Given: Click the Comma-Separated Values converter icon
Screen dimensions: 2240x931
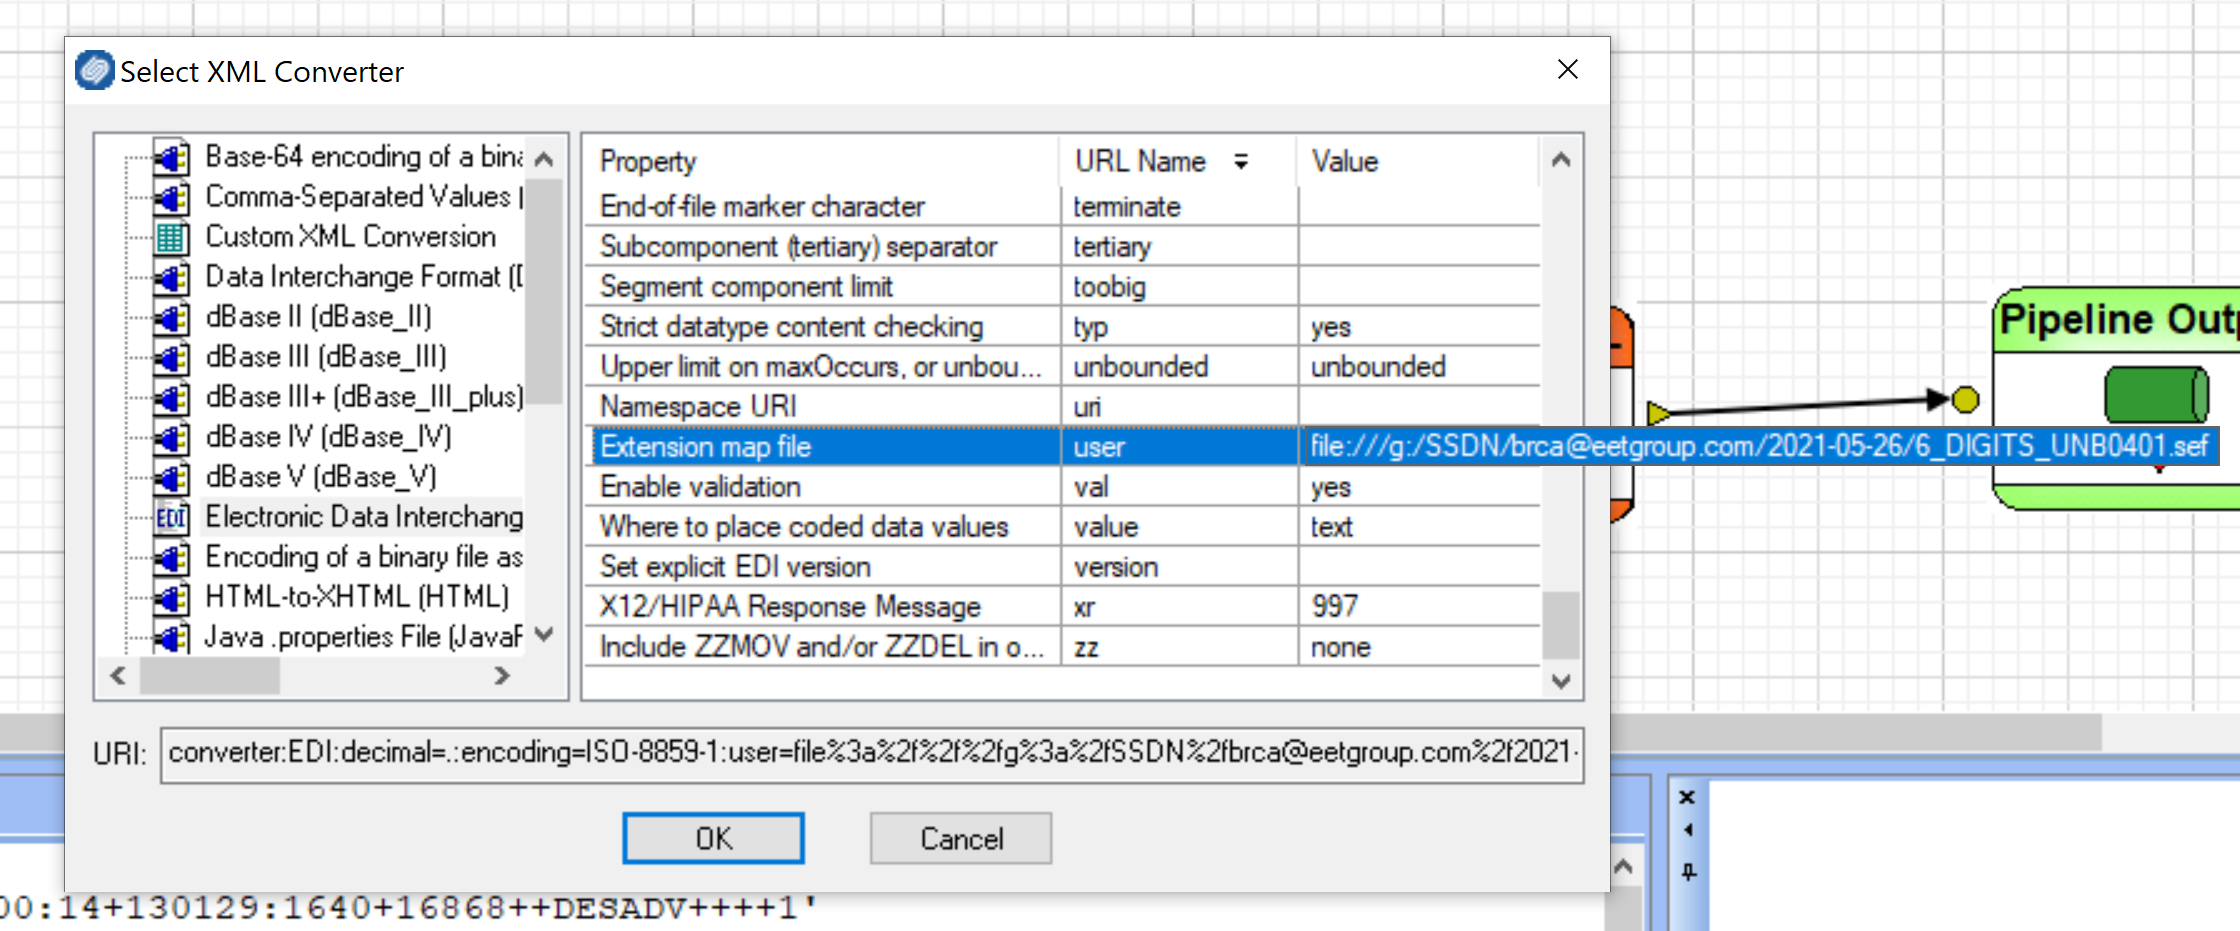Looking at the screenshot, I should point(171,197).
